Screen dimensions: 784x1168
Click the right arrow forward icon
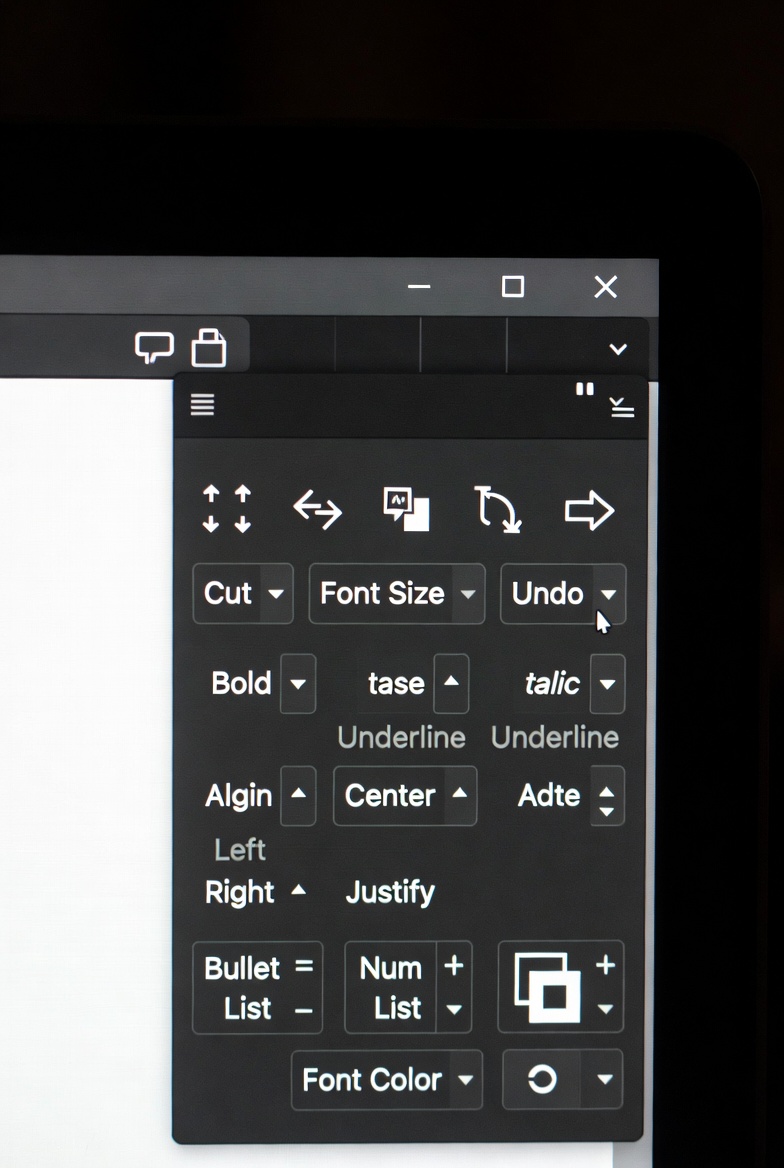click(589, 511)
